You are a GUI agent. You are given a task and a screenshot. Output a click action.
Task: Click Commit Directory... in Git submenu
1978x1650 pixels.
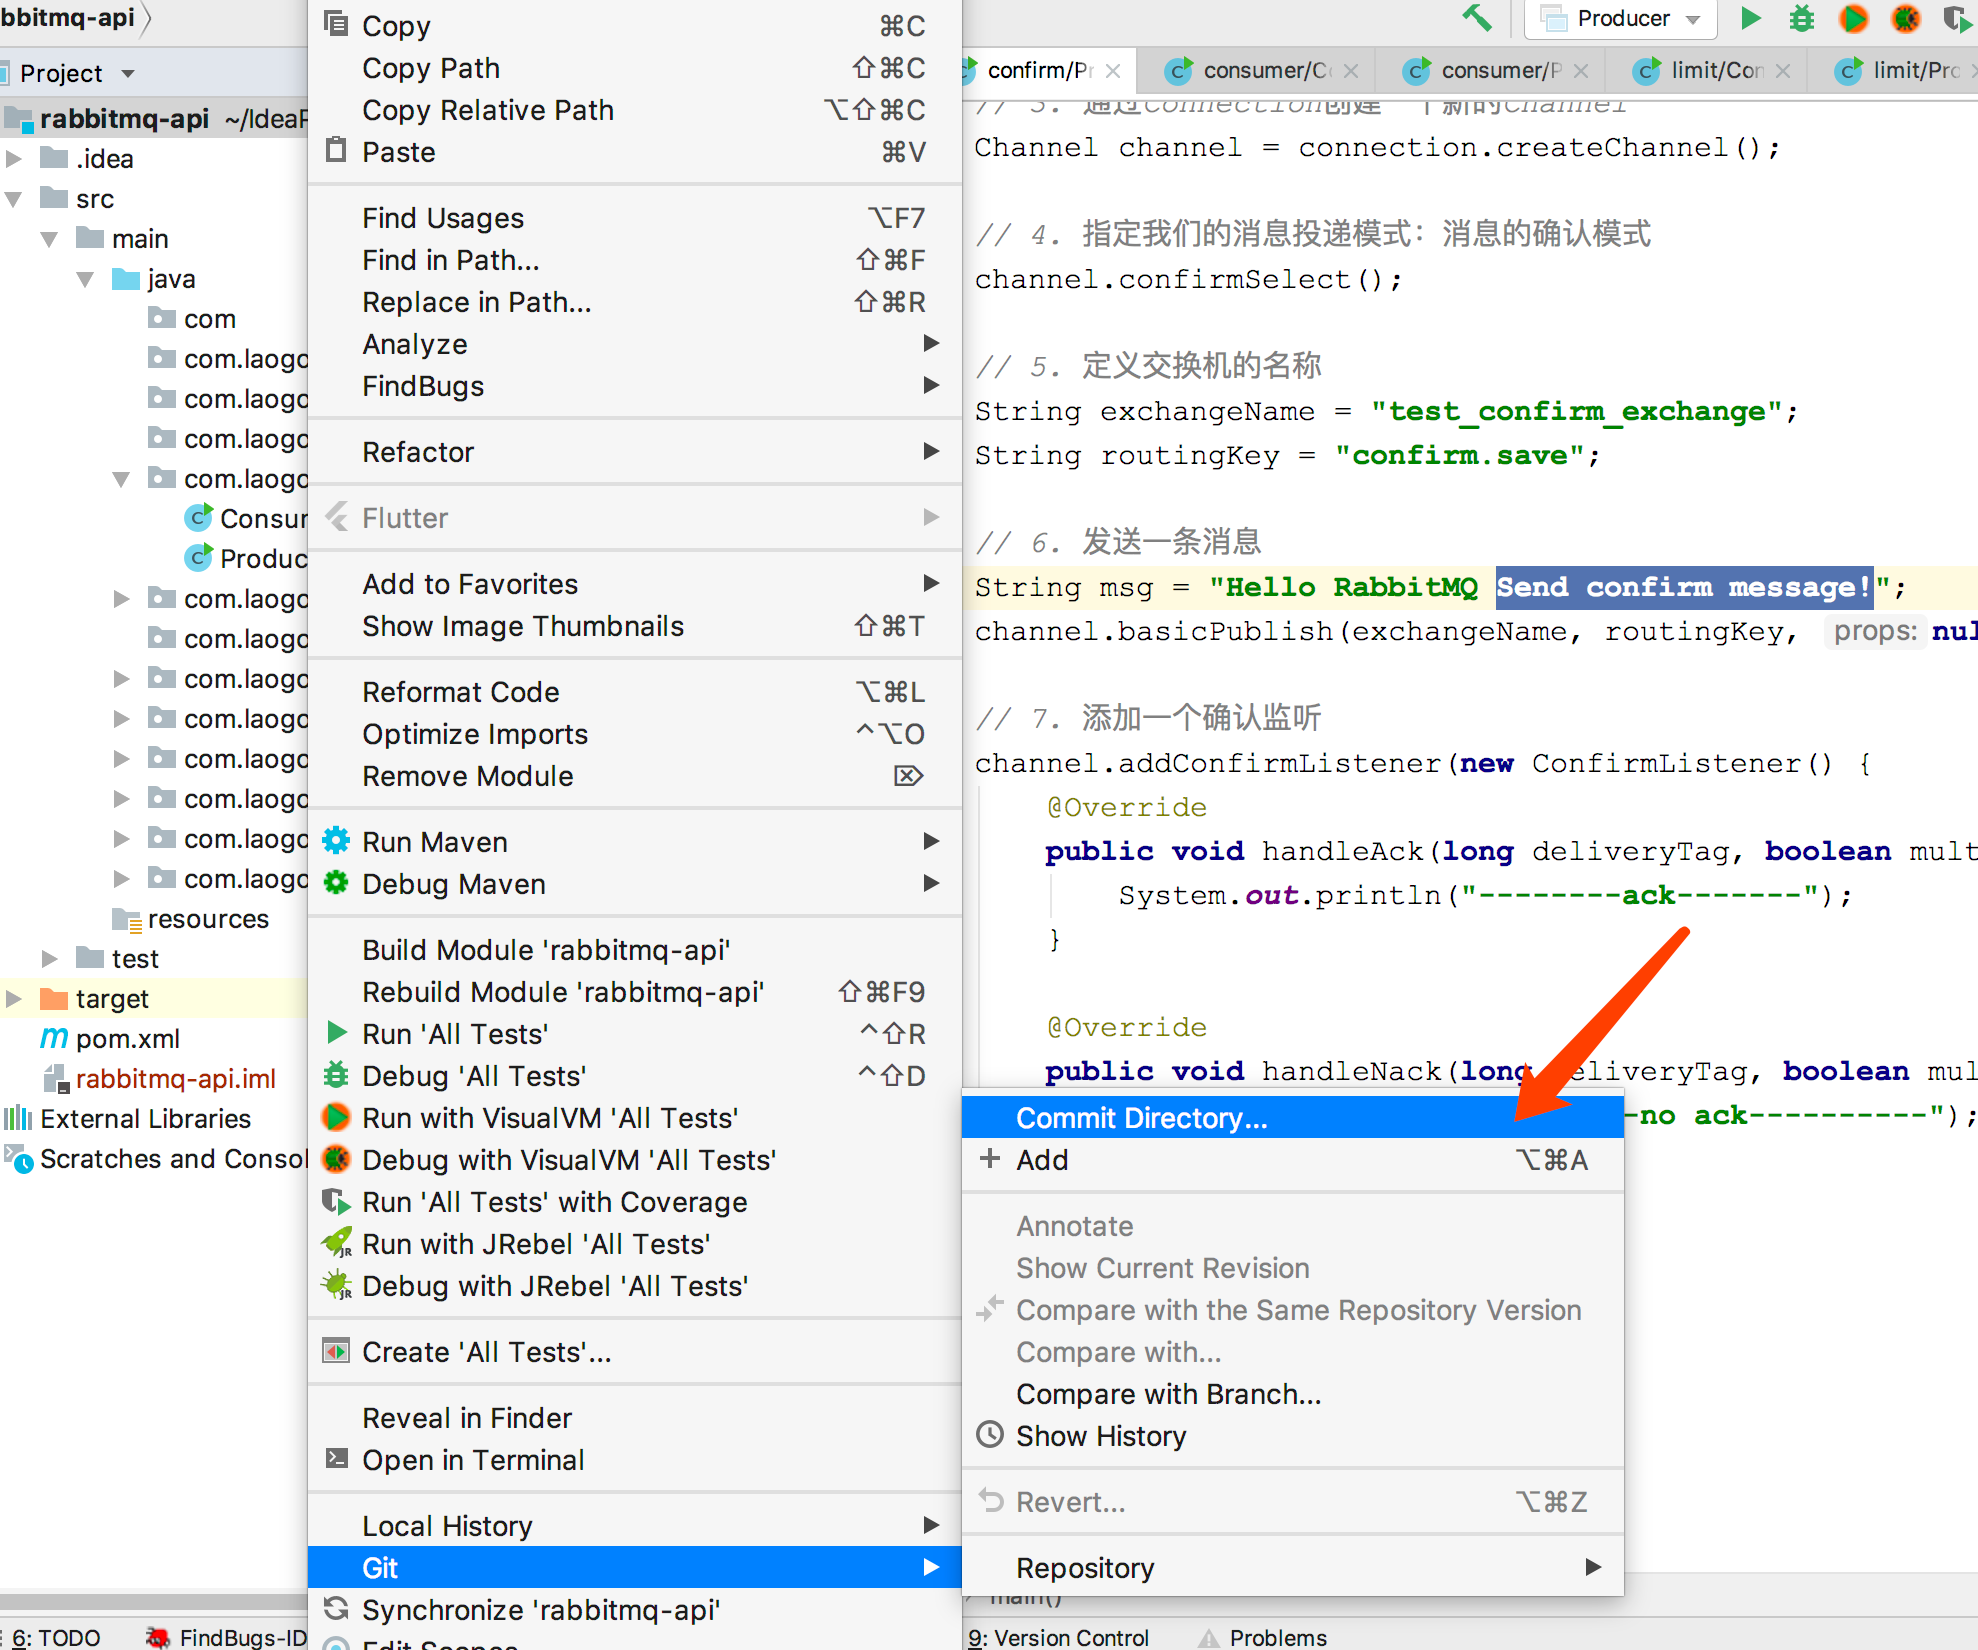tap(1293, 1118)
